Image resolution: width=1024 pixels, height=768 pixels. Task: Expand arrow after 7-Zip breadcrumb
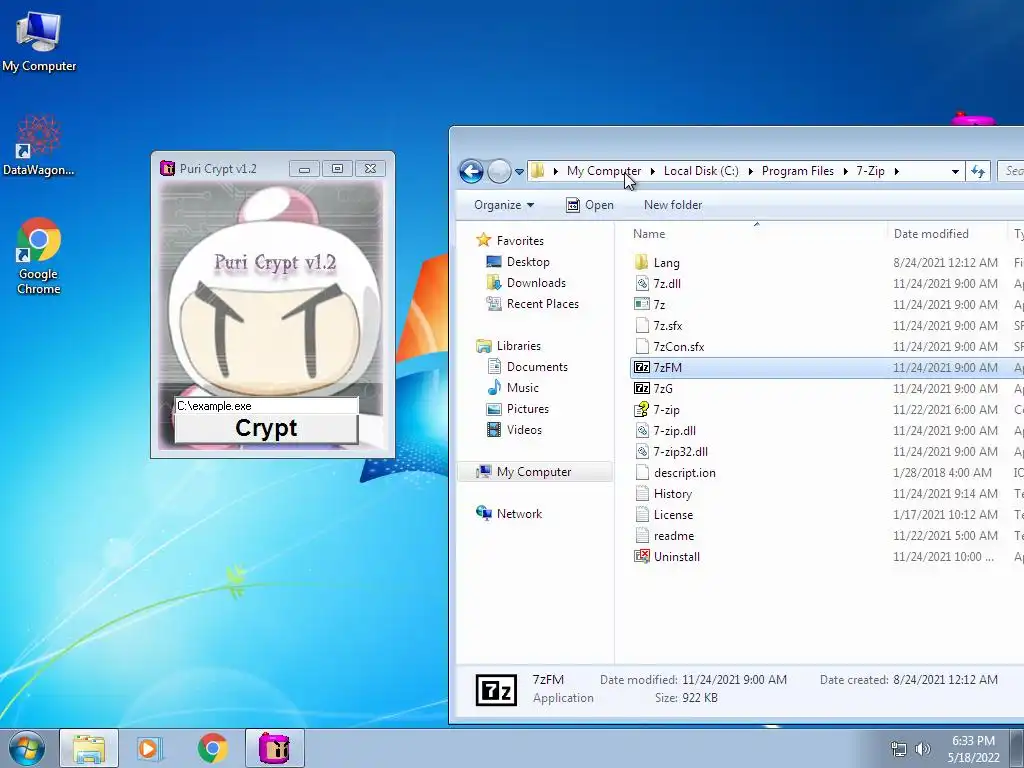897,171
